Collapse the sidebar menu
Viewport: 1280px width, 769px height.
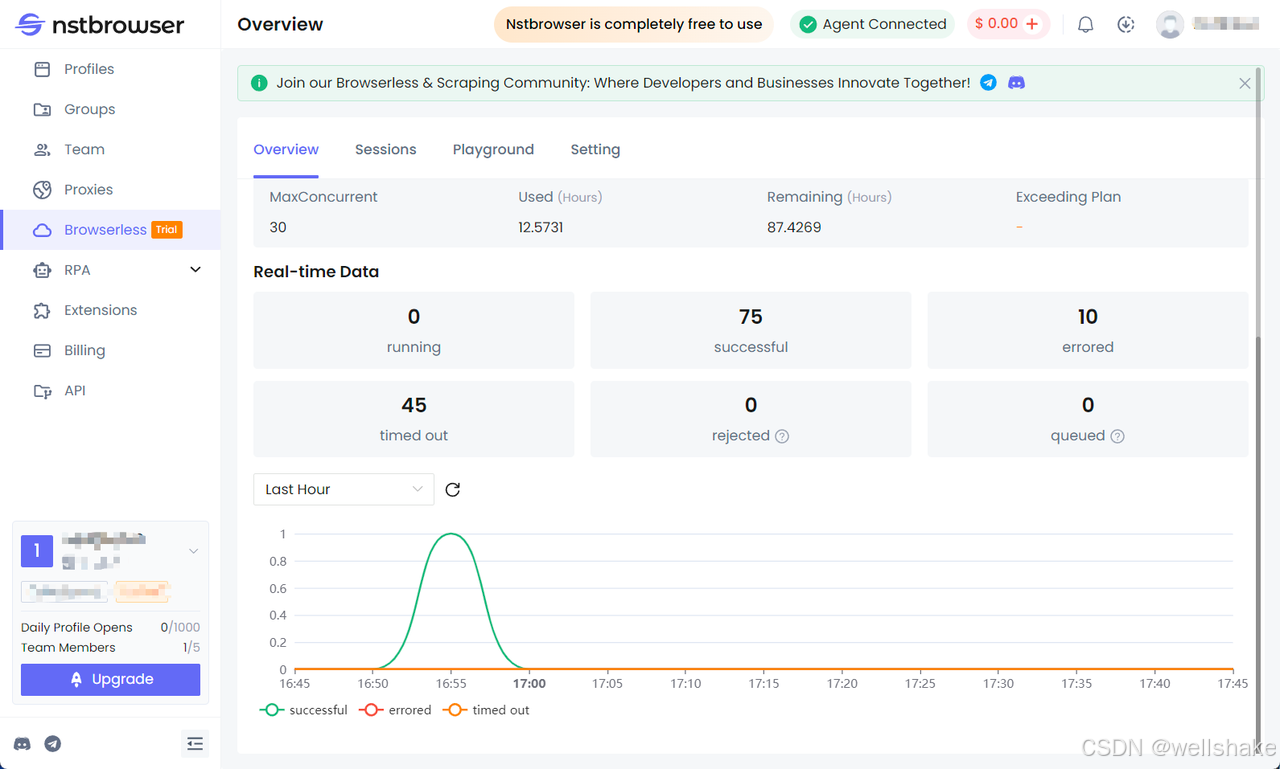[x=195, y=743]
